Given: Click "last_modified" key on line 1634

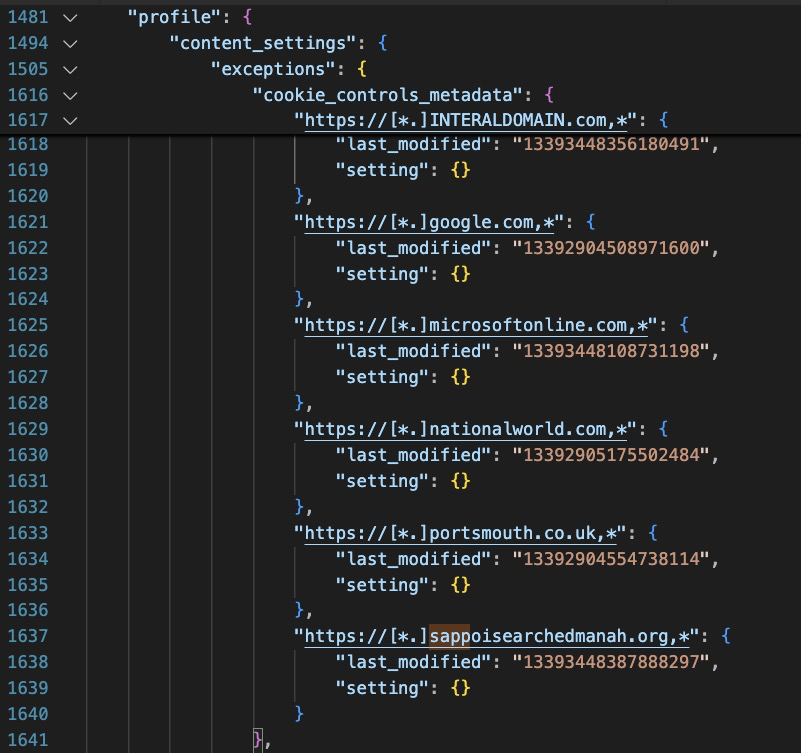Looking at the screenshot, I should pyautogui.click(x=413, y=559).
